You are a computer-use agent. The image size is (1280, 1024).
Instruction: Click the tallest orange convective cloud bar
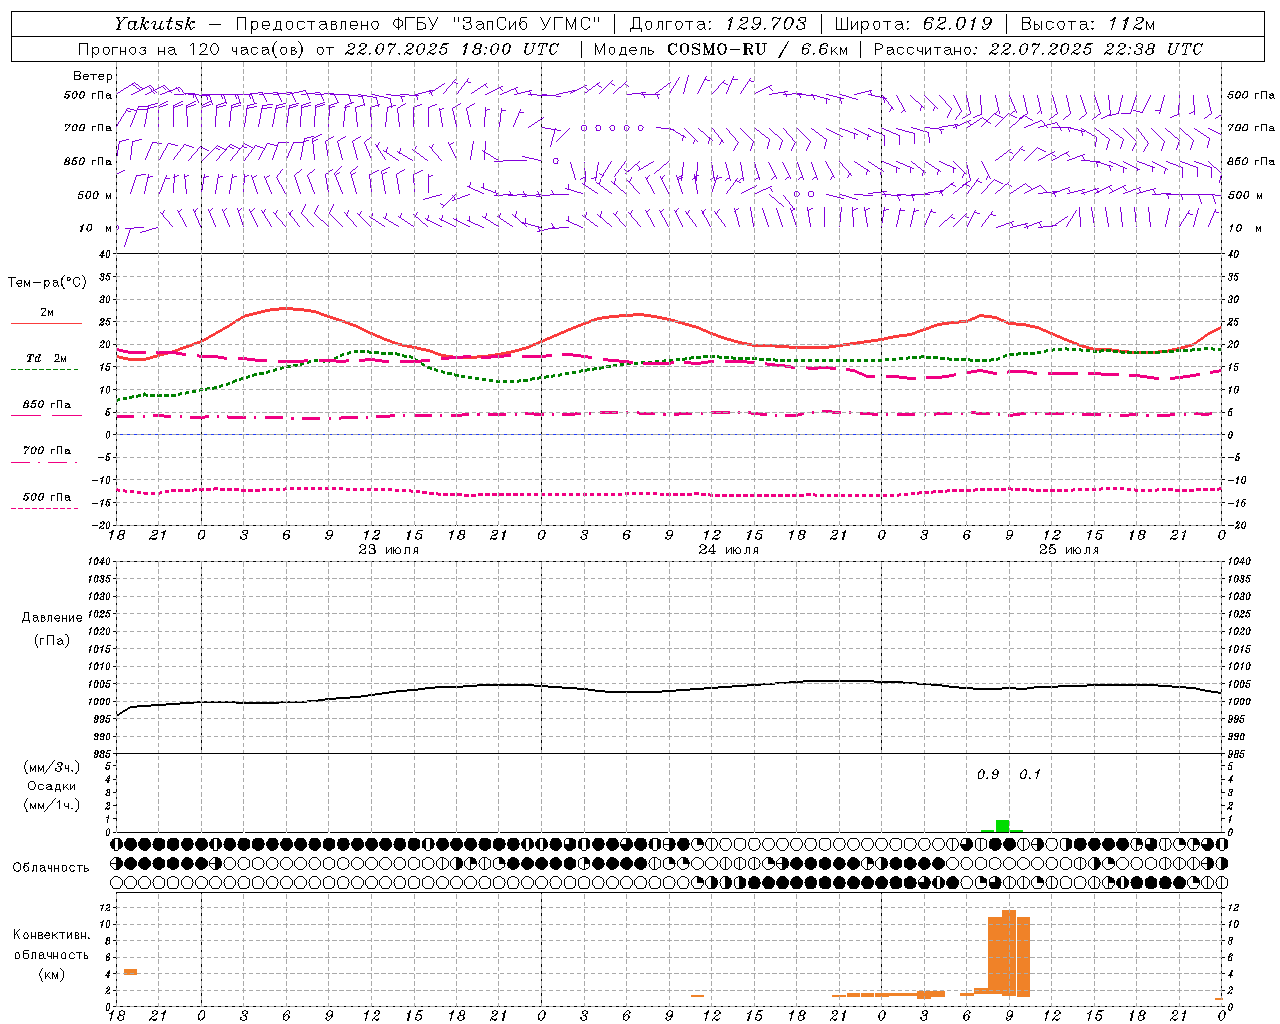1009,953
